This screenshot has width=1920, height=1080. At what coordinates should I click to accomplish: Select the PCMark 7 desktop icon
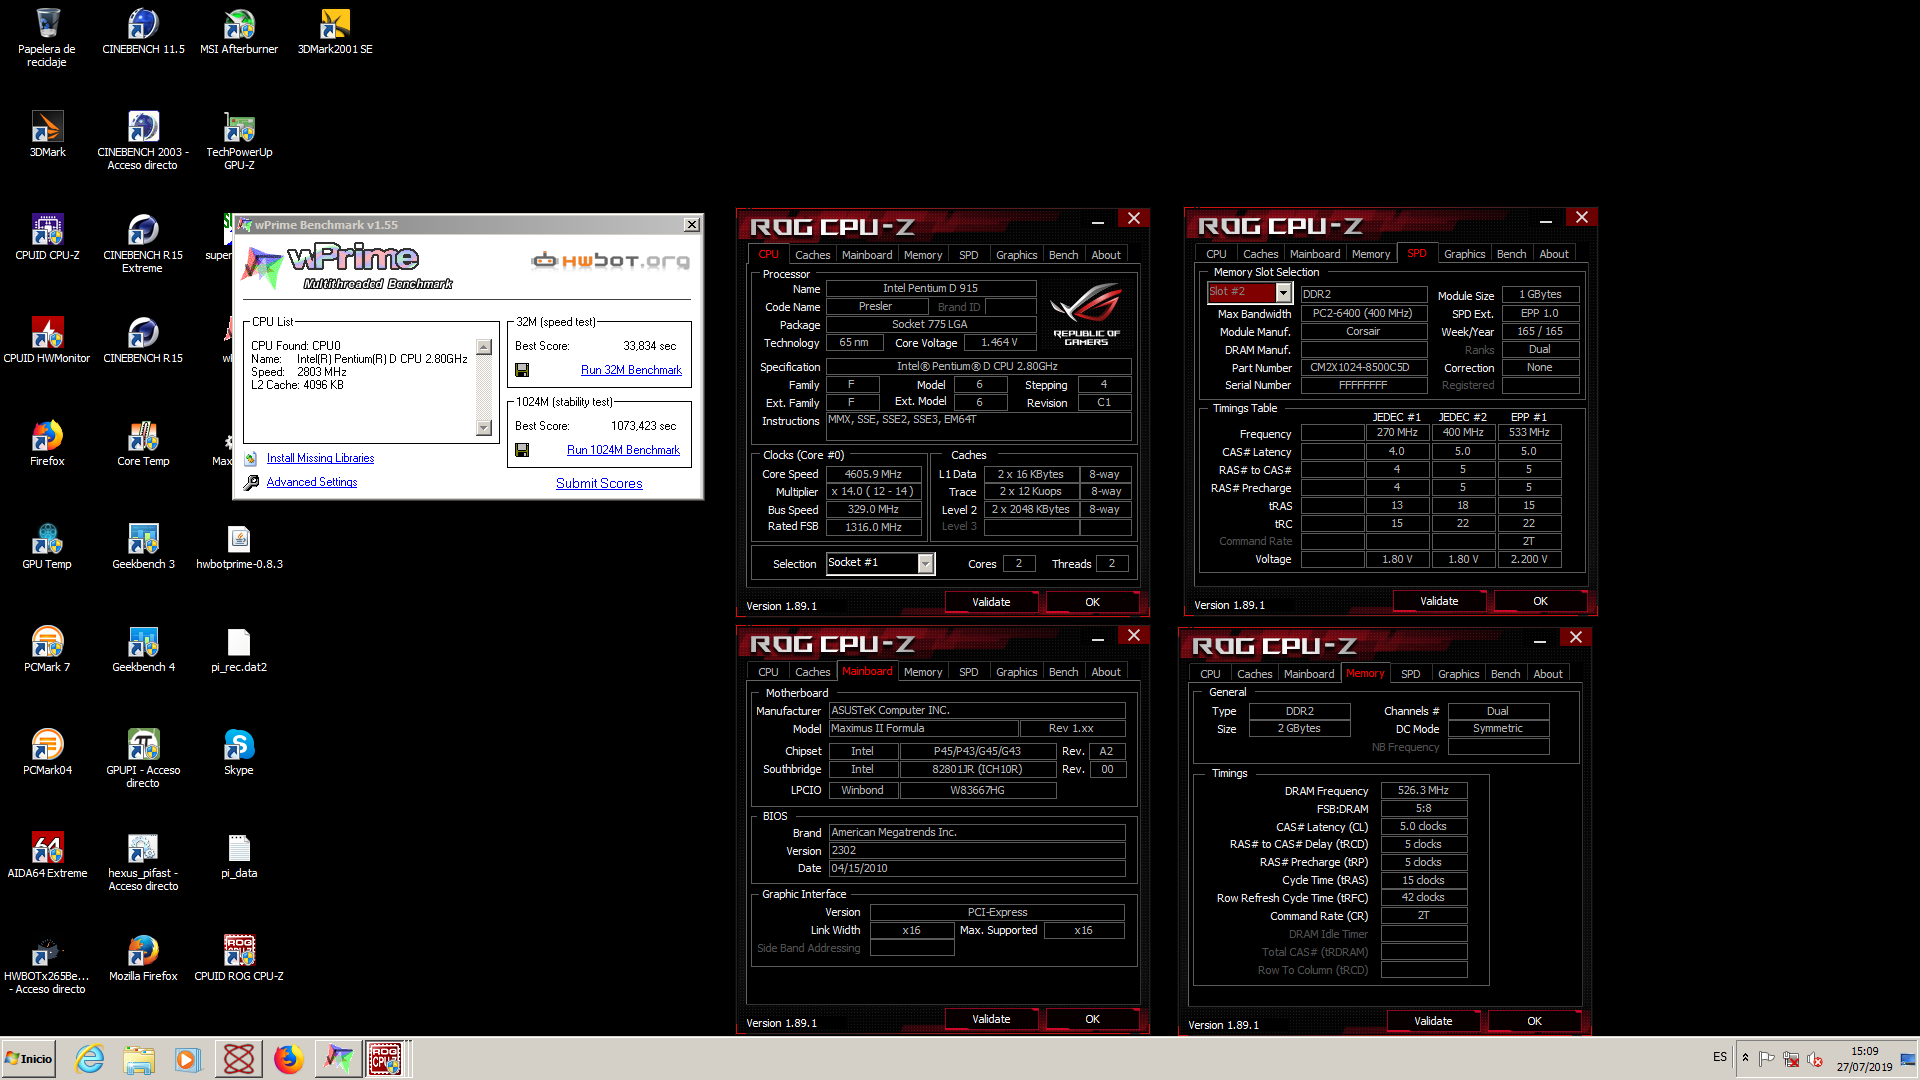tap(47, 649)
